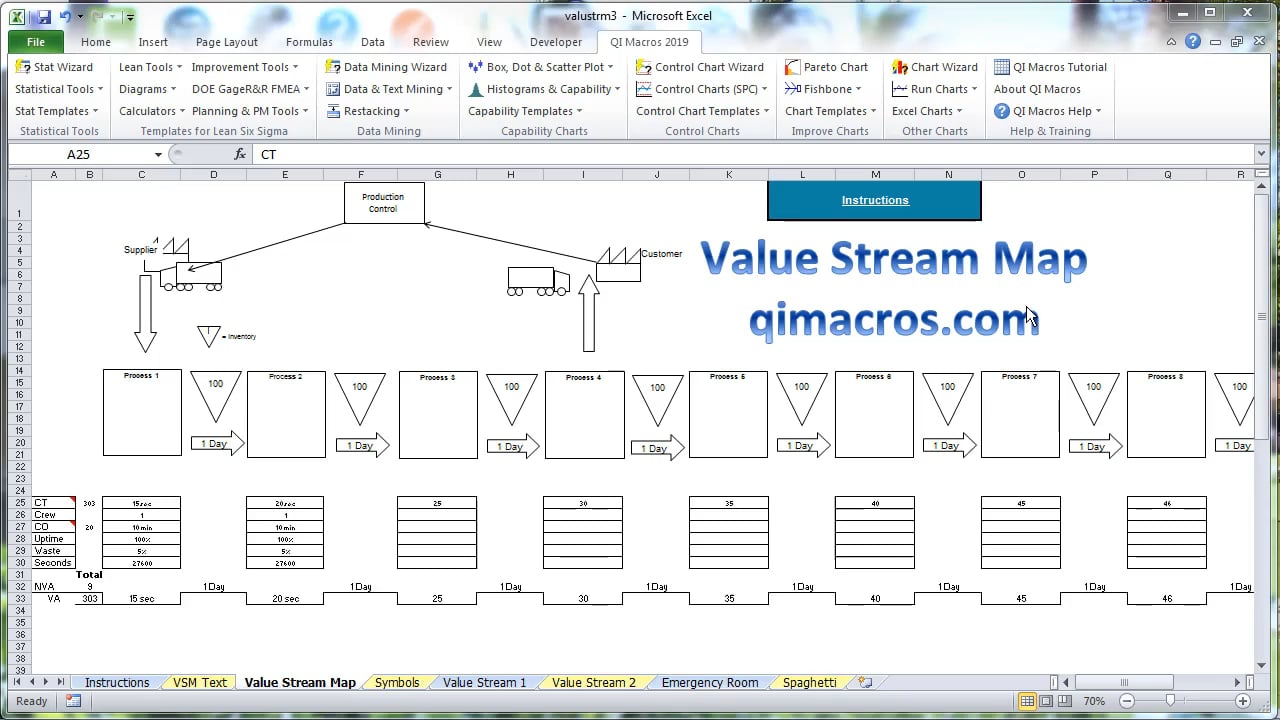Open Data & Text Mining menu
Screen dimensions: 1280x720
click(389, 89)
